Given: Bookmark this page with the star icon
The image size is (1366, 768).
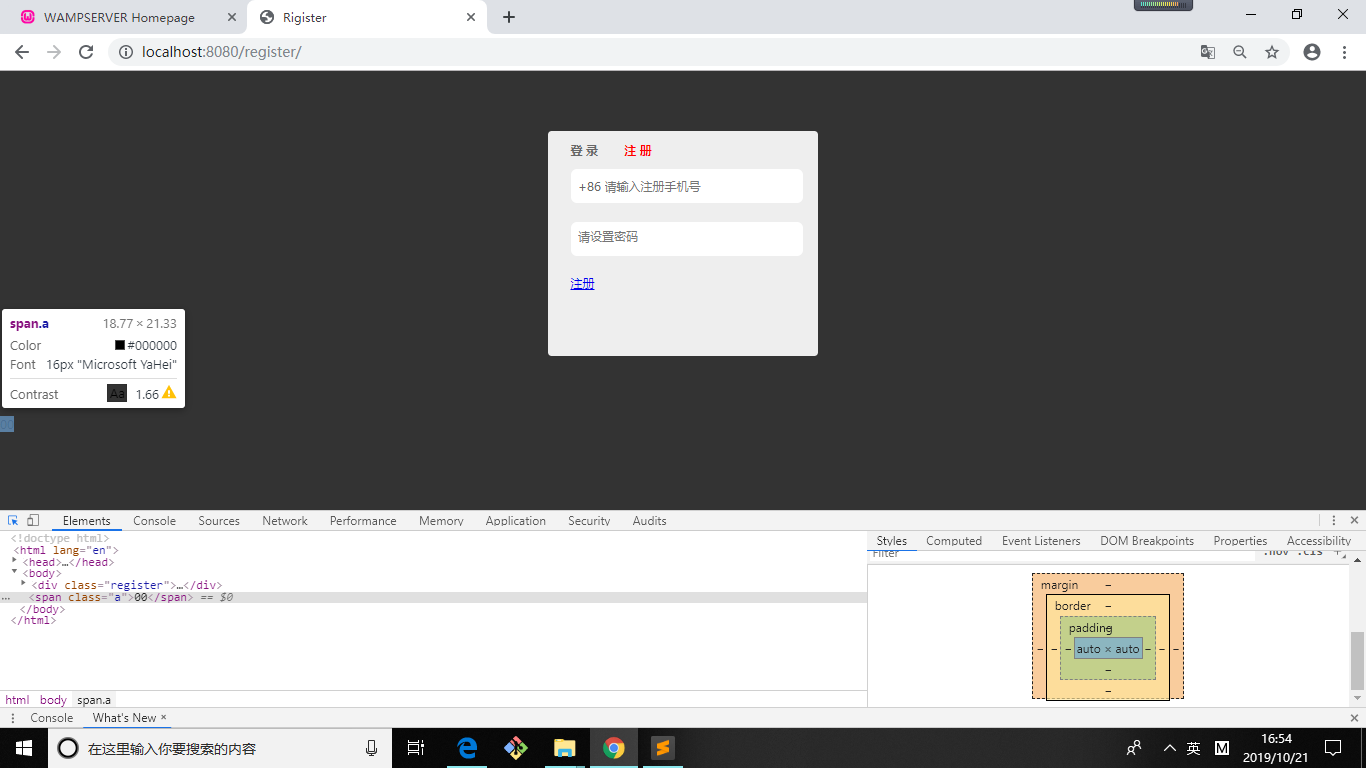Looking at the screenshot, I should 1272,52.
